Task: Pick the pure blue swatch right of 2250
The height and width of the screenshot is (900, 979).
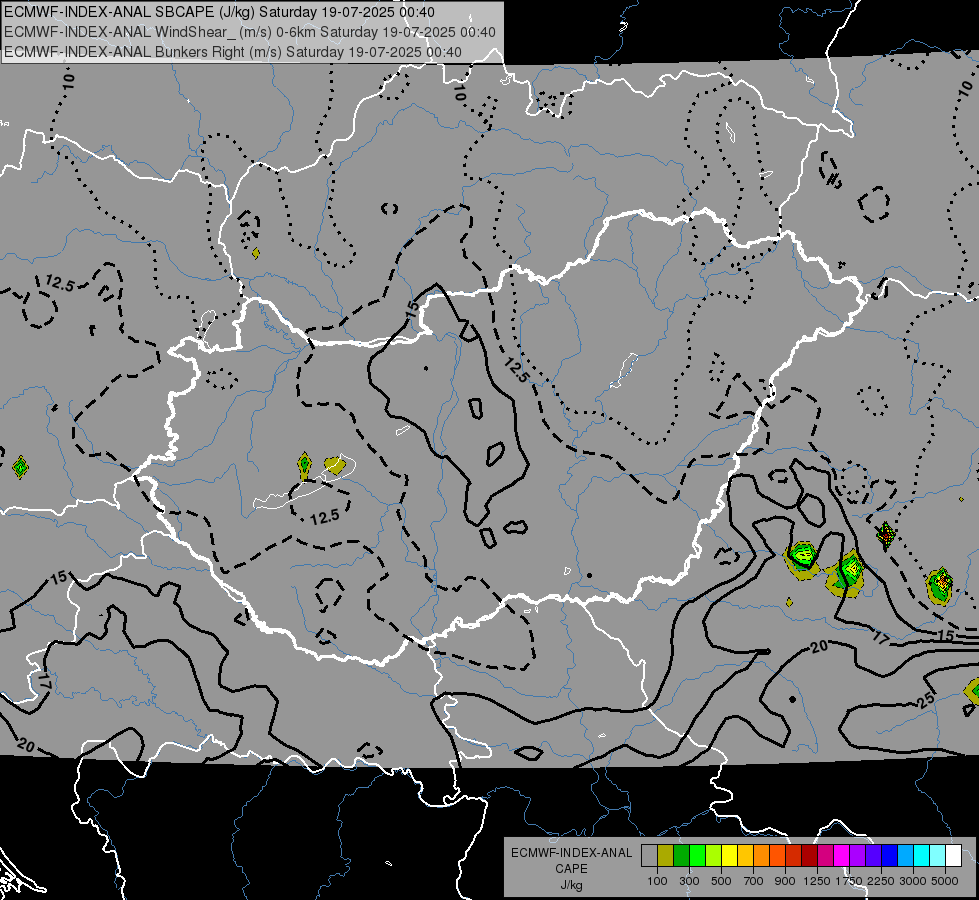Action: [x=890, y=856]
